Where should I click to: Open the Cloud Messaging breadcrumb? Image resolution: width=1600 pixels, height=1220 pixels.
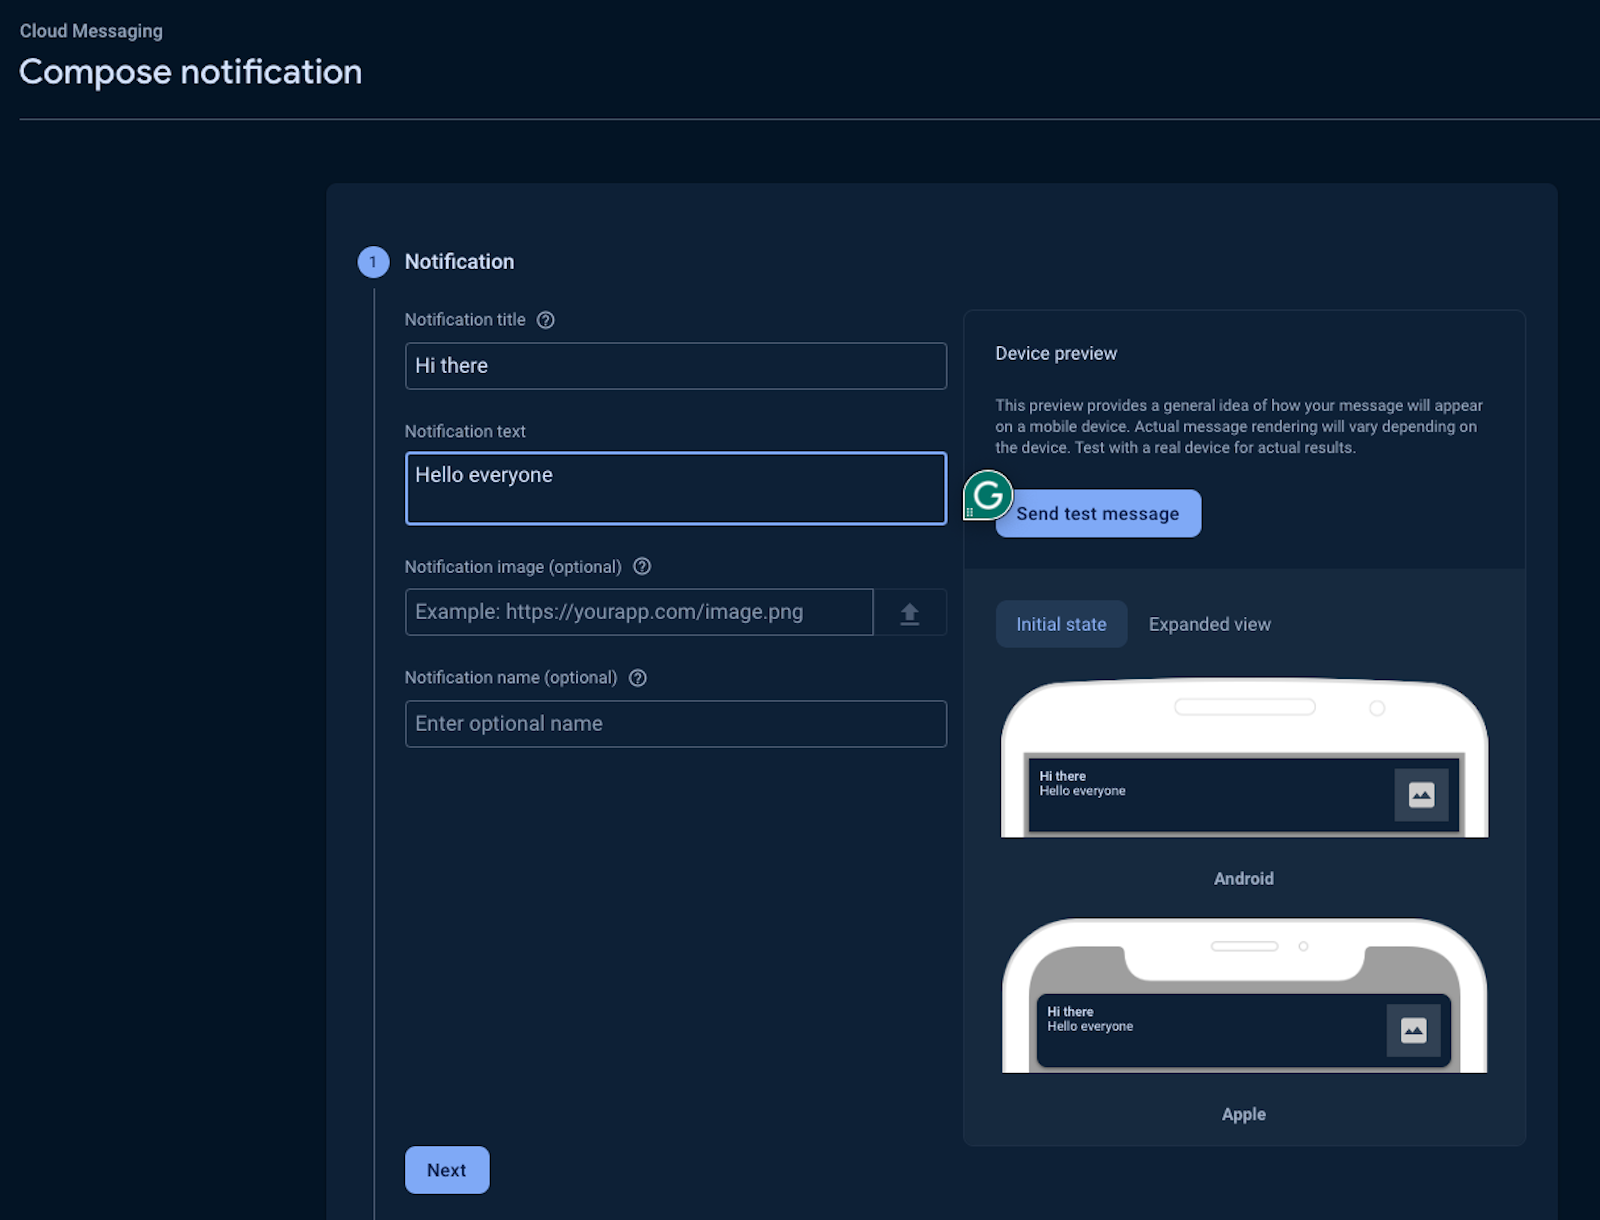tap(91, 31)
